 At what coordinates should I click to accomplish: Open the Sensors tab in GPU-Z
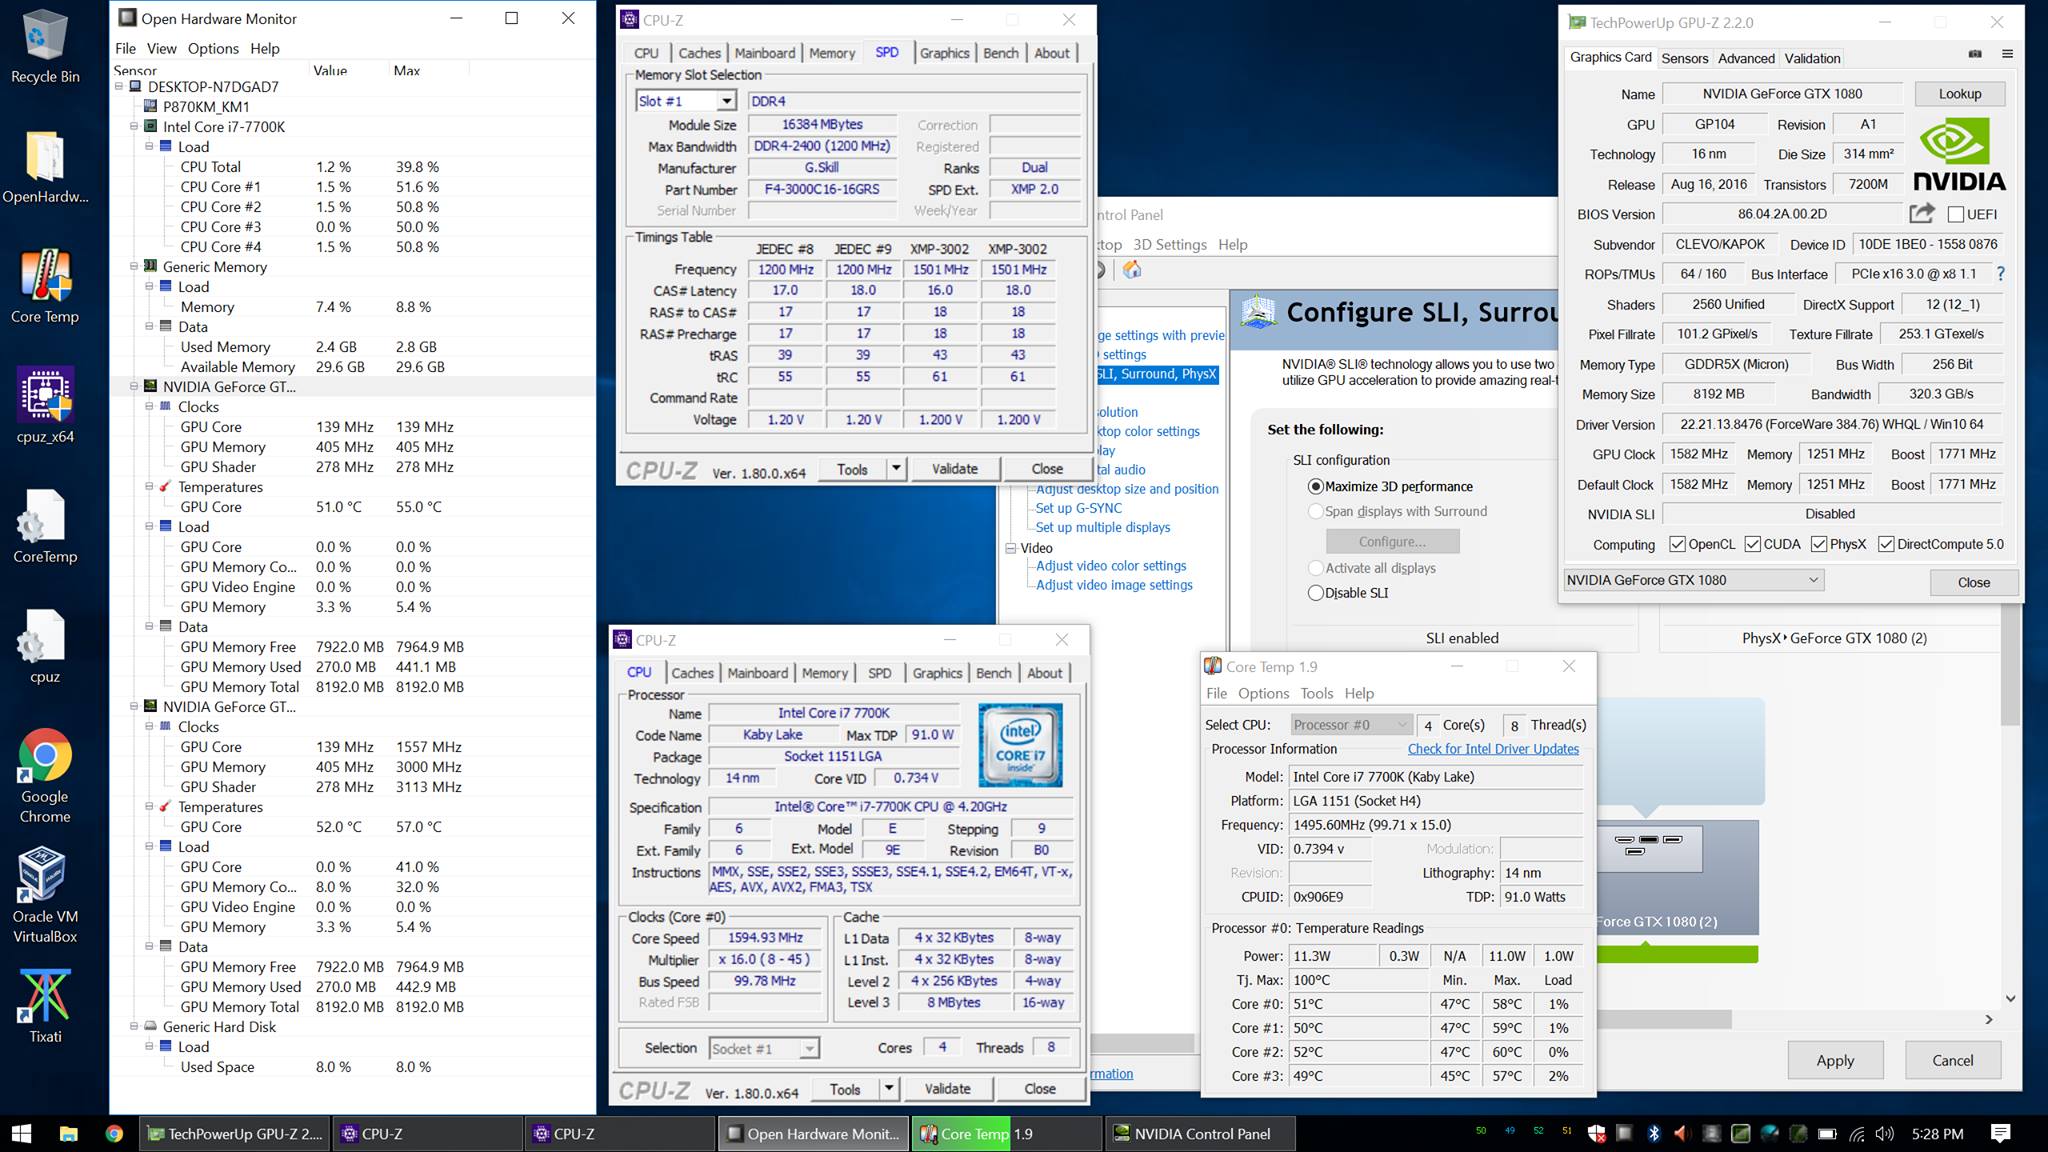click(x=1684, y=58)
